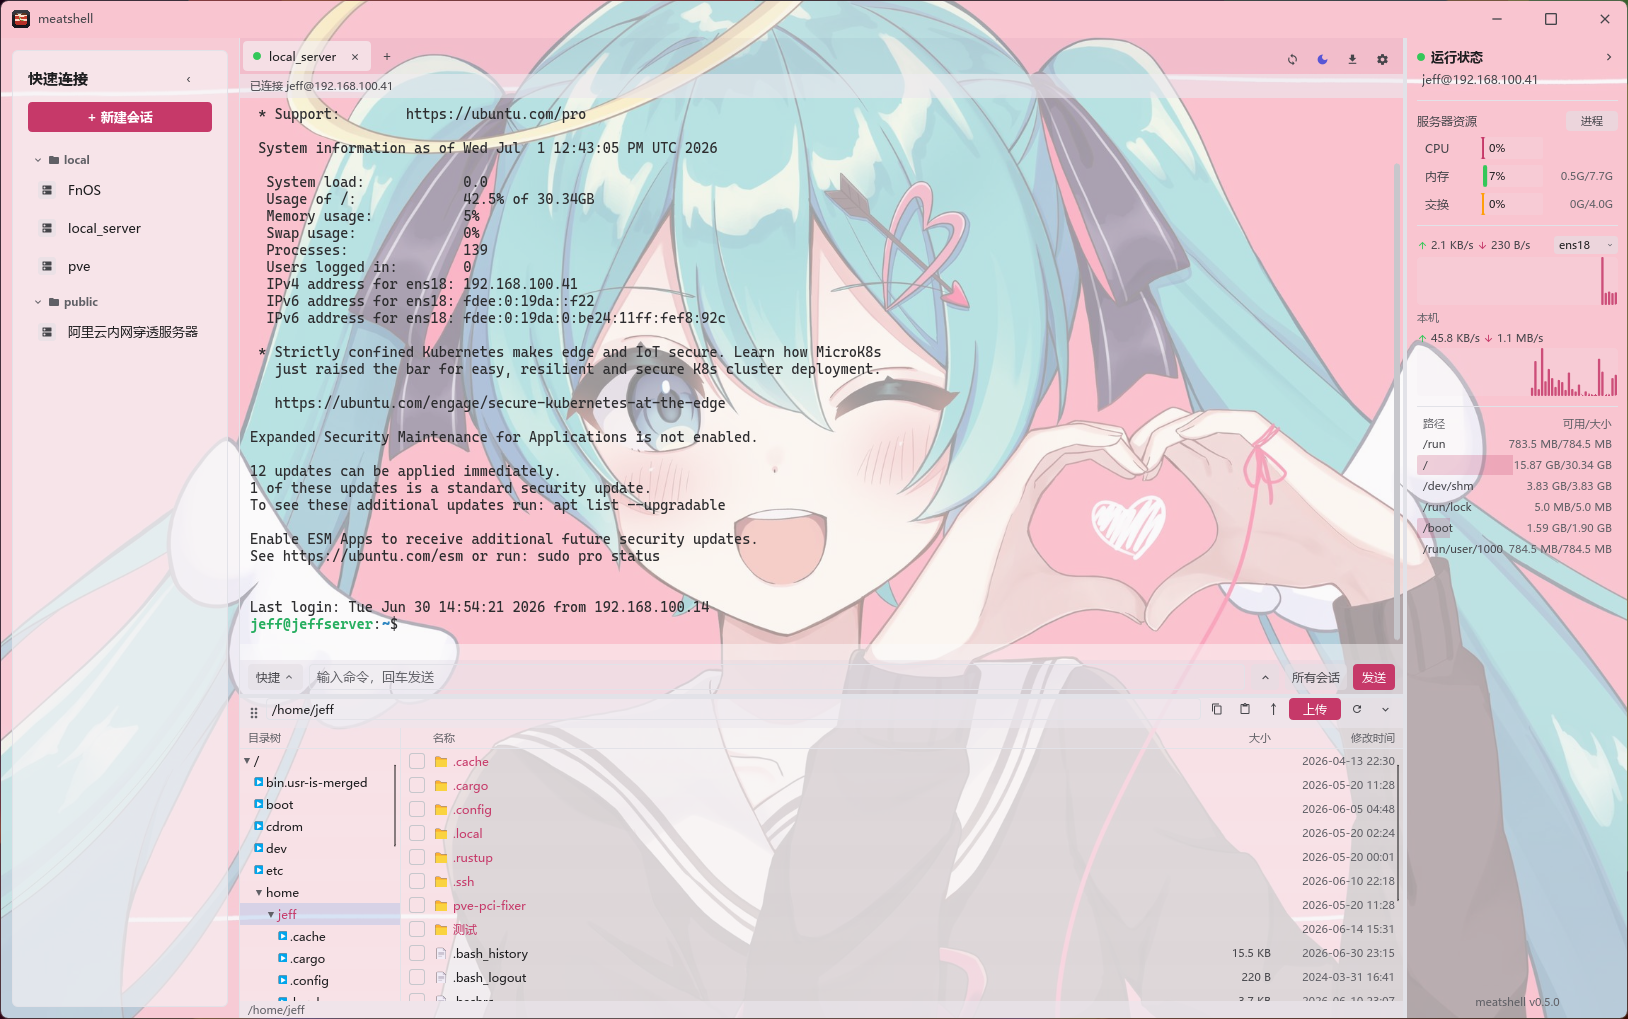Screen dimensions: 1628x1019
Task: Open the downloads icon in terminal toolbar
Action: click(x=1352, y=59)
